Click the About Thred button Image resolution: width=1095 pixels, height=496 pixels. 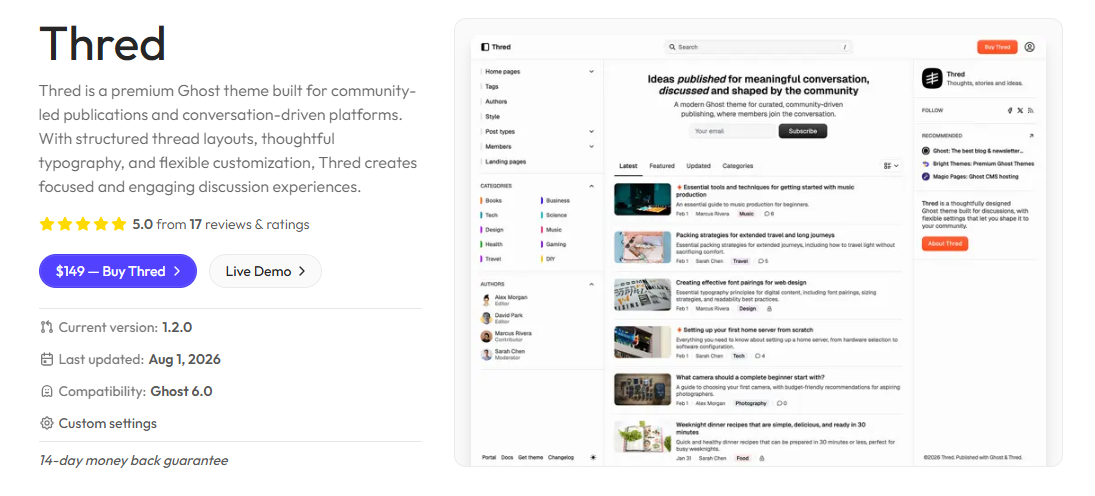point(945,244)
